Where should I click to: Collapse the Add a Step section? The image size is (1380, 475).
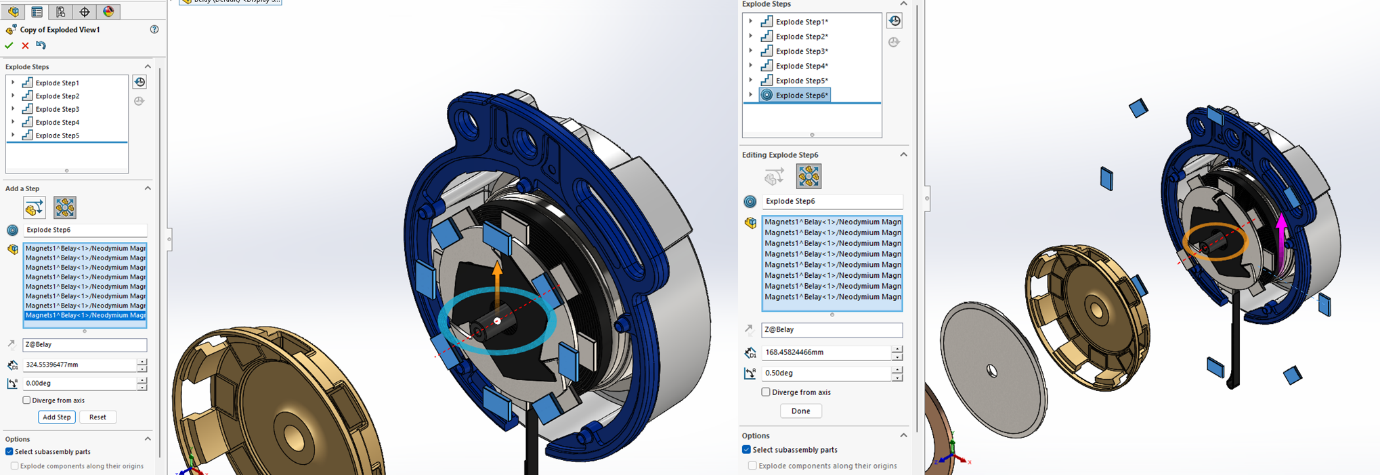[x=148, y=188]
